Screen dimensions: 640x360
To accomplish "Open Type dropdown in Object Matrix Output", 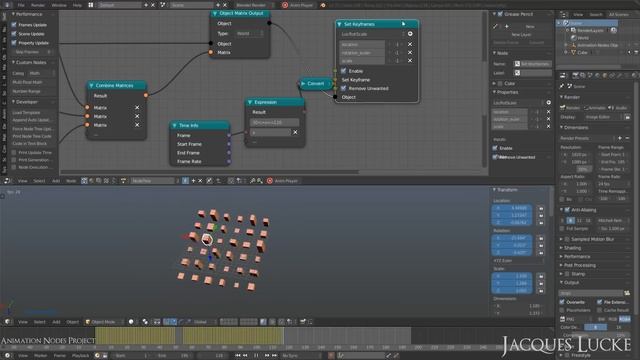I will 248,33.
